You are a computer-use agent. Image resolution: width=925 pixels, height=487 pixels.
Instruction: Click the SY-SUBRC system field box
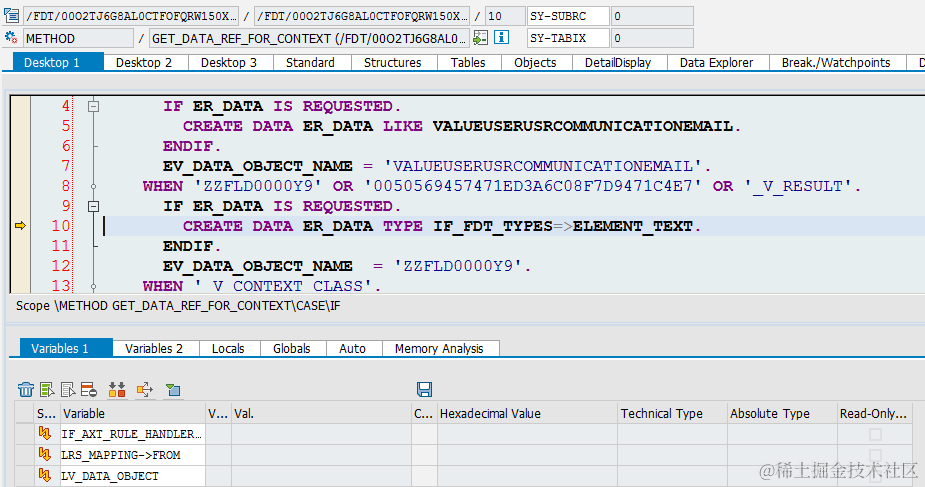click(568, 16)
